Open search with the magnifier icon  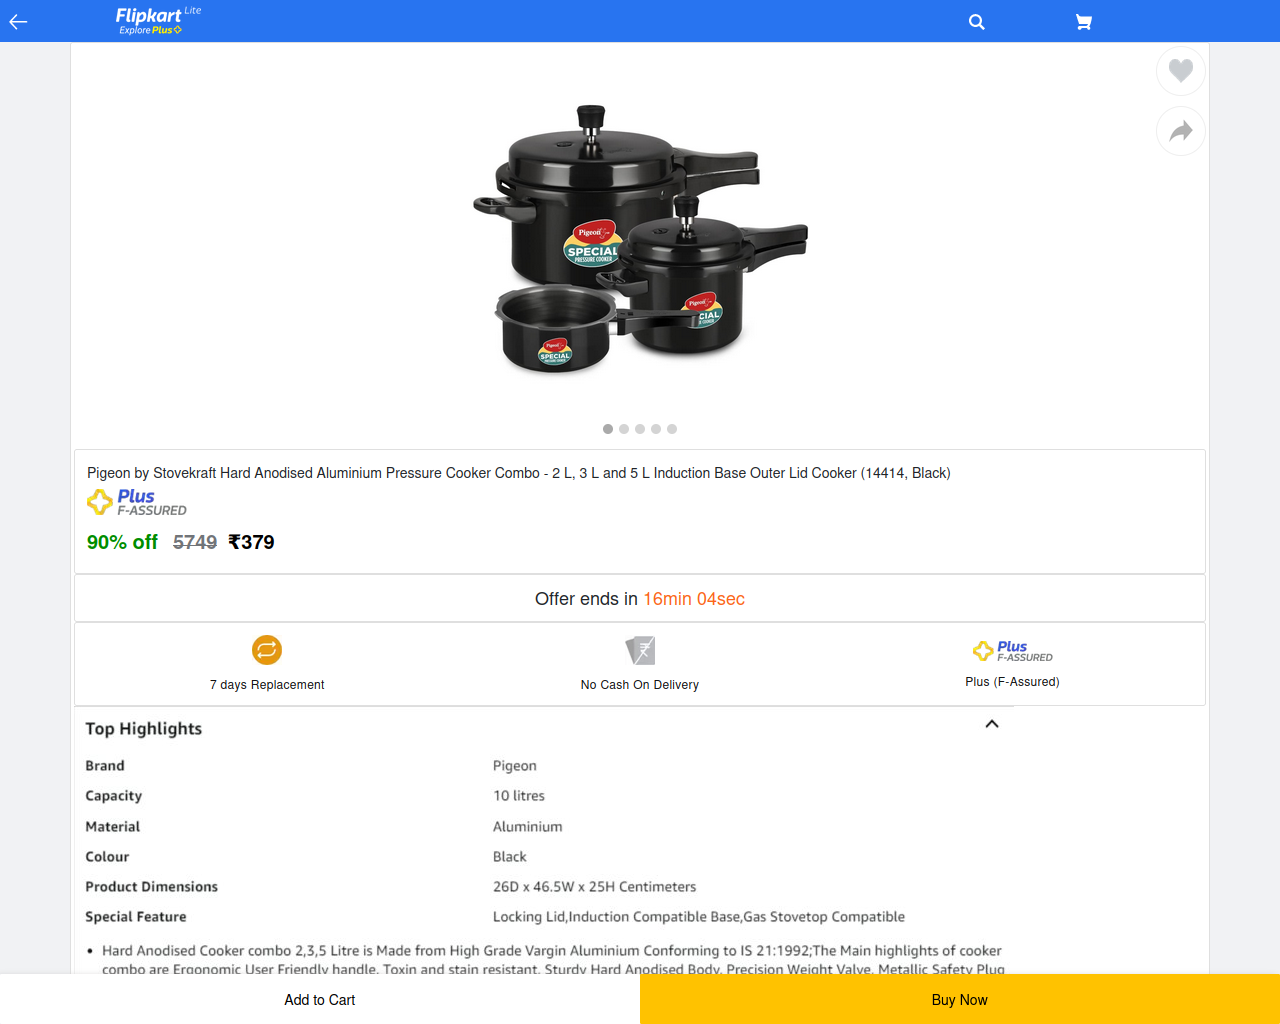(977, 22)
